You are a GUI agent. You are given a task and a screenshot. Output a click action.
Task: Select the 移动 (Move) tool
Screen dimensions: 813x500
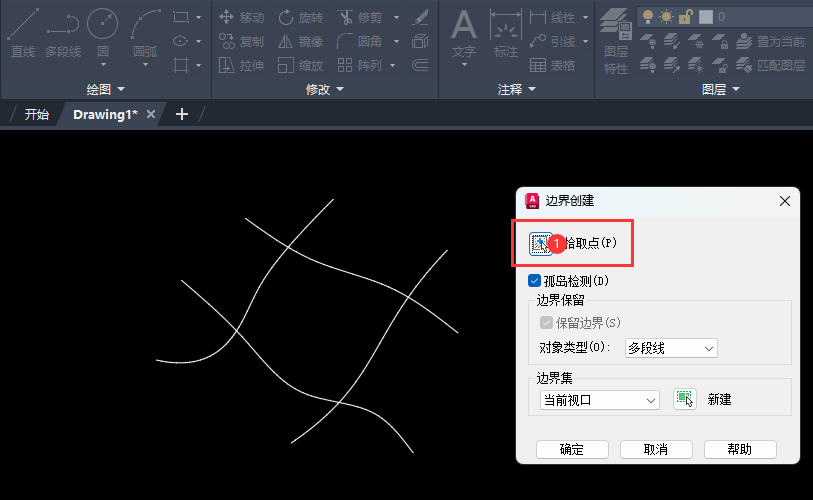coord(241,17)
